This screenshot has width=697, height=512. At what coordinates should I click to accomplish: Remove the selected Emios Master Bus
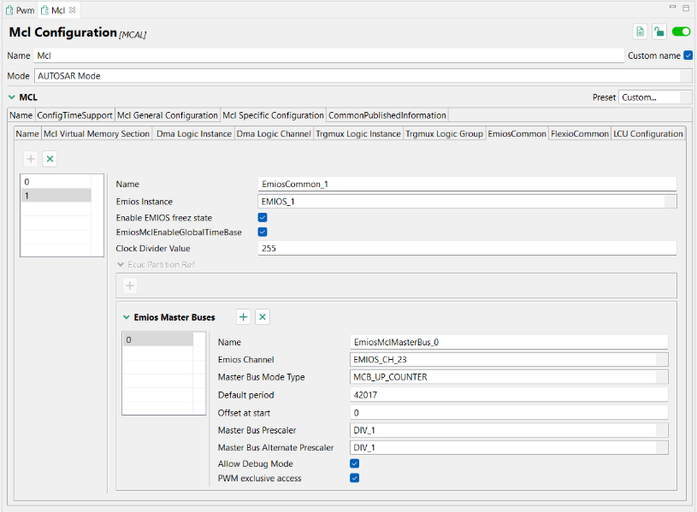(262, 317)
